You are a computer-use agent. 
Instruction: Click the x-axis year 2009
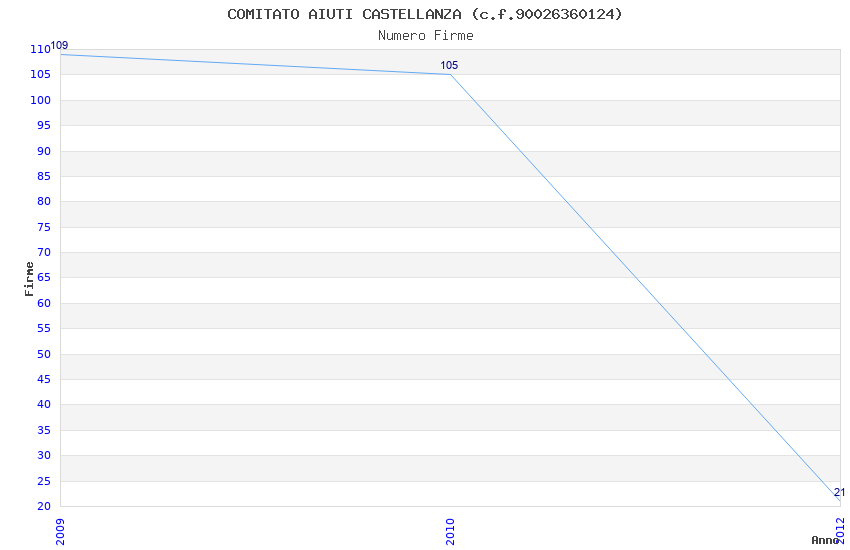60,532
